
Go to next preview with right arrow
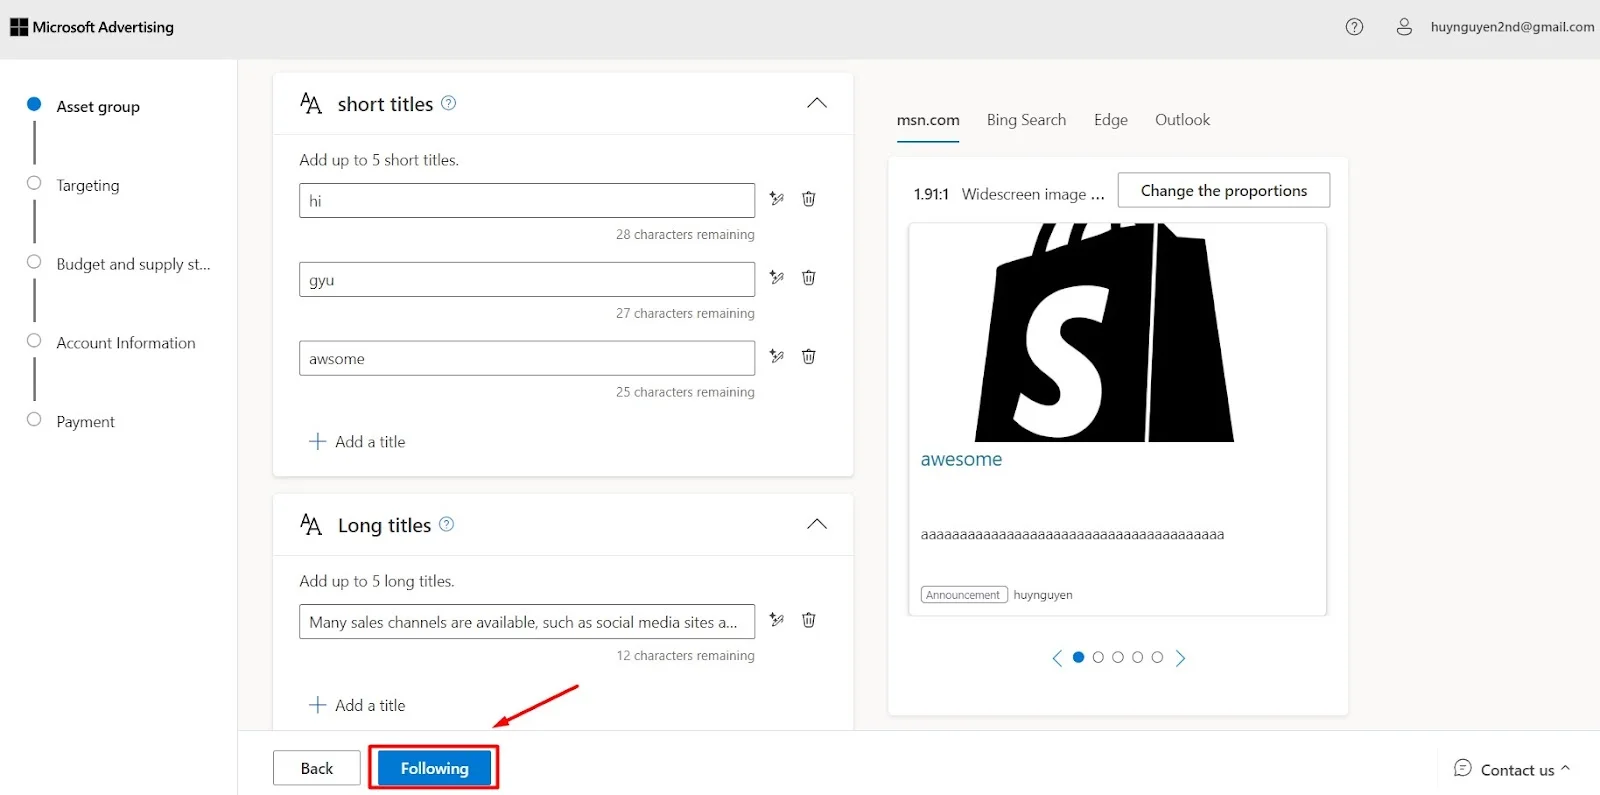tap(1181, 658)
